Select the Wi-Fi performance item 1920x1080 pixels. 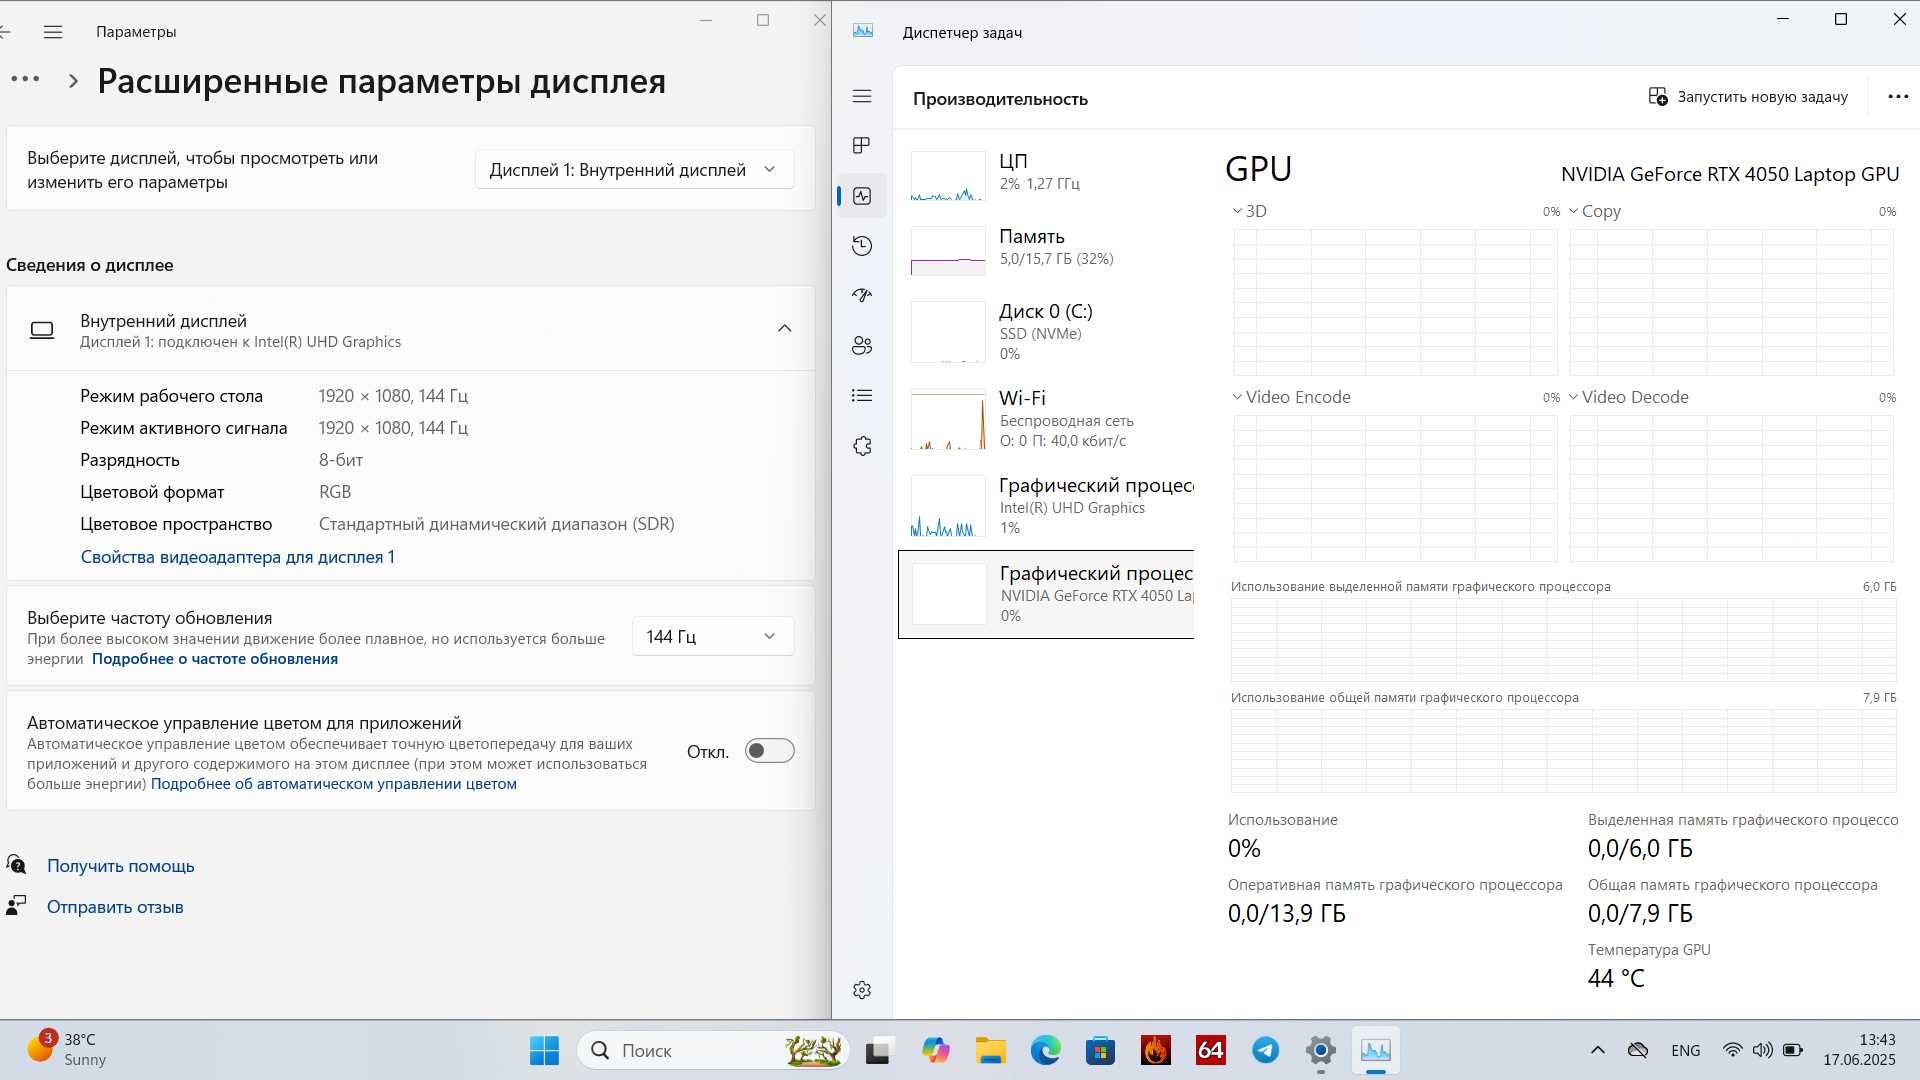1046,419
